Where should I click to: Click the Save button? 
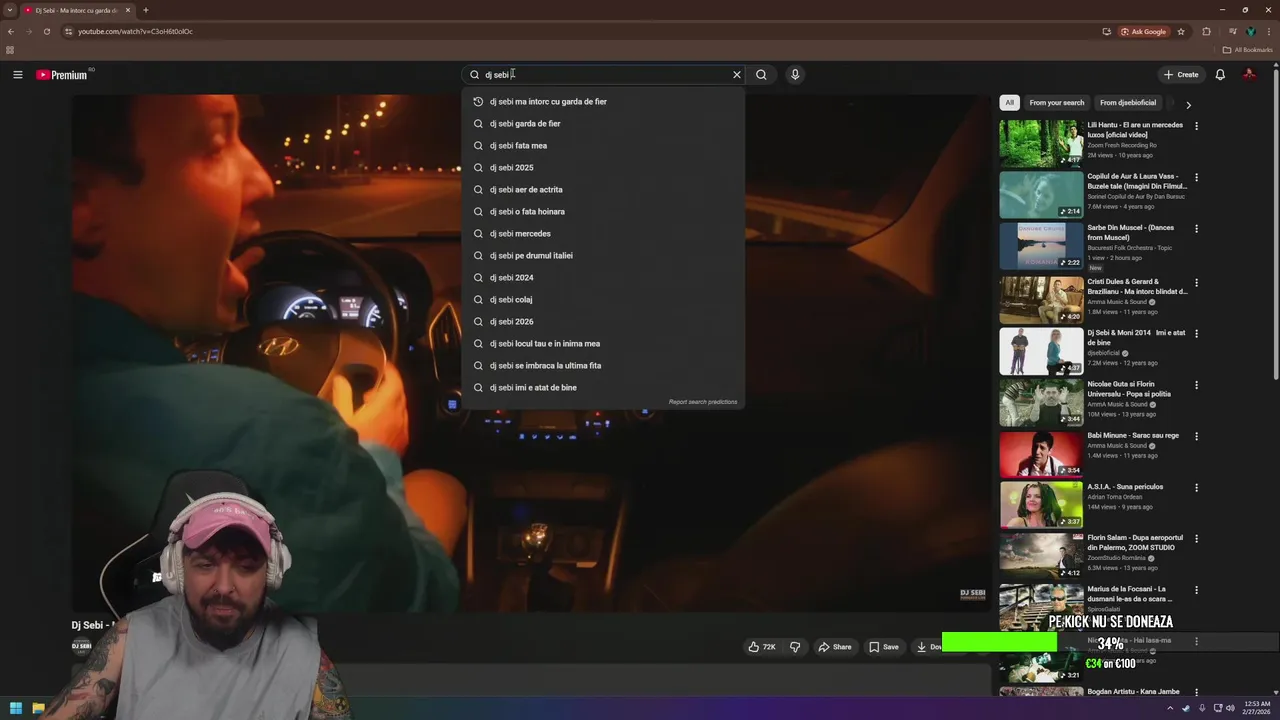tap(884, 647)
